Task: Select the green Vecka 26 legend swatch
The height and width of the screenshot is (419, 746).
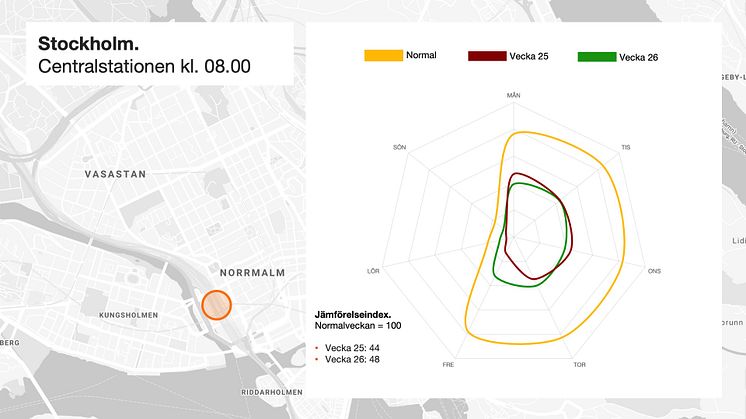Action: [x=597, y=57]
